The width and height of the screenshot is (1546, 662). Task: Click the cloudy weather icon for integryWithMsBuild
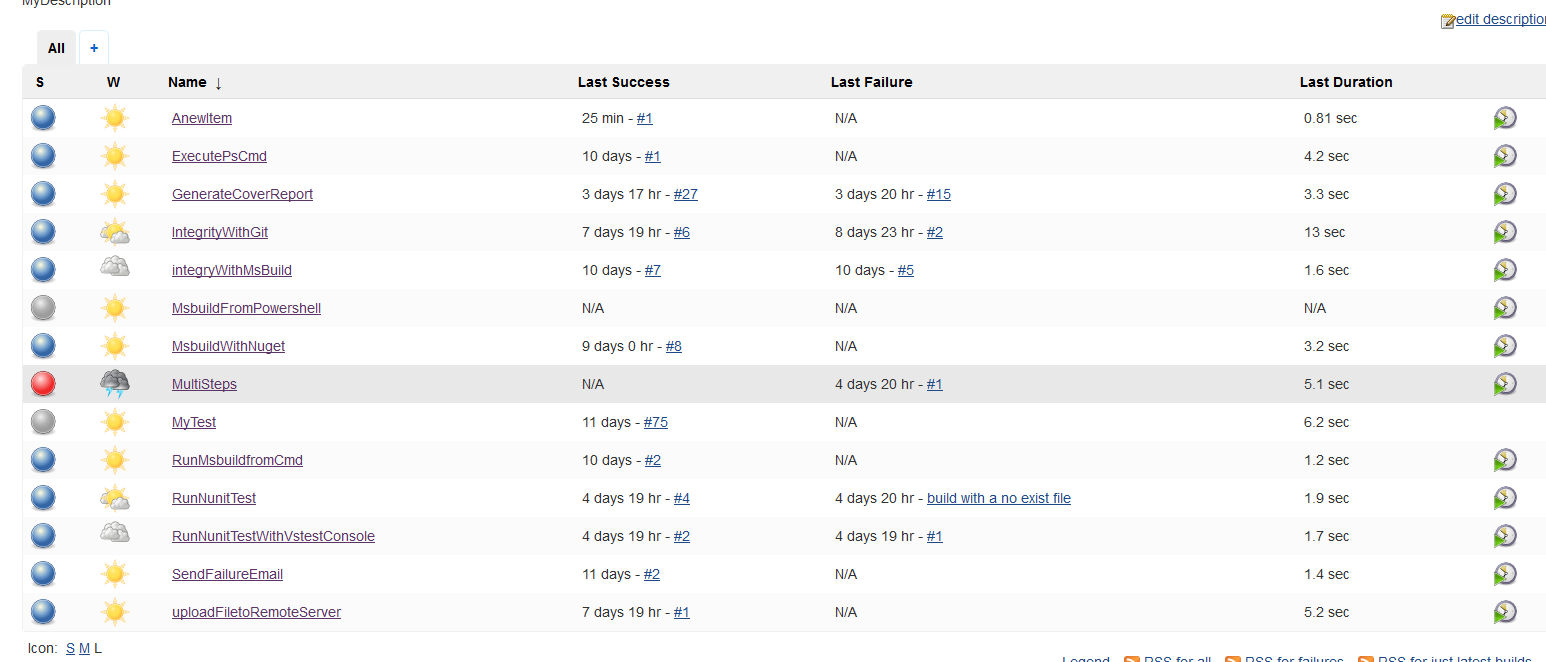click(114, 270)
